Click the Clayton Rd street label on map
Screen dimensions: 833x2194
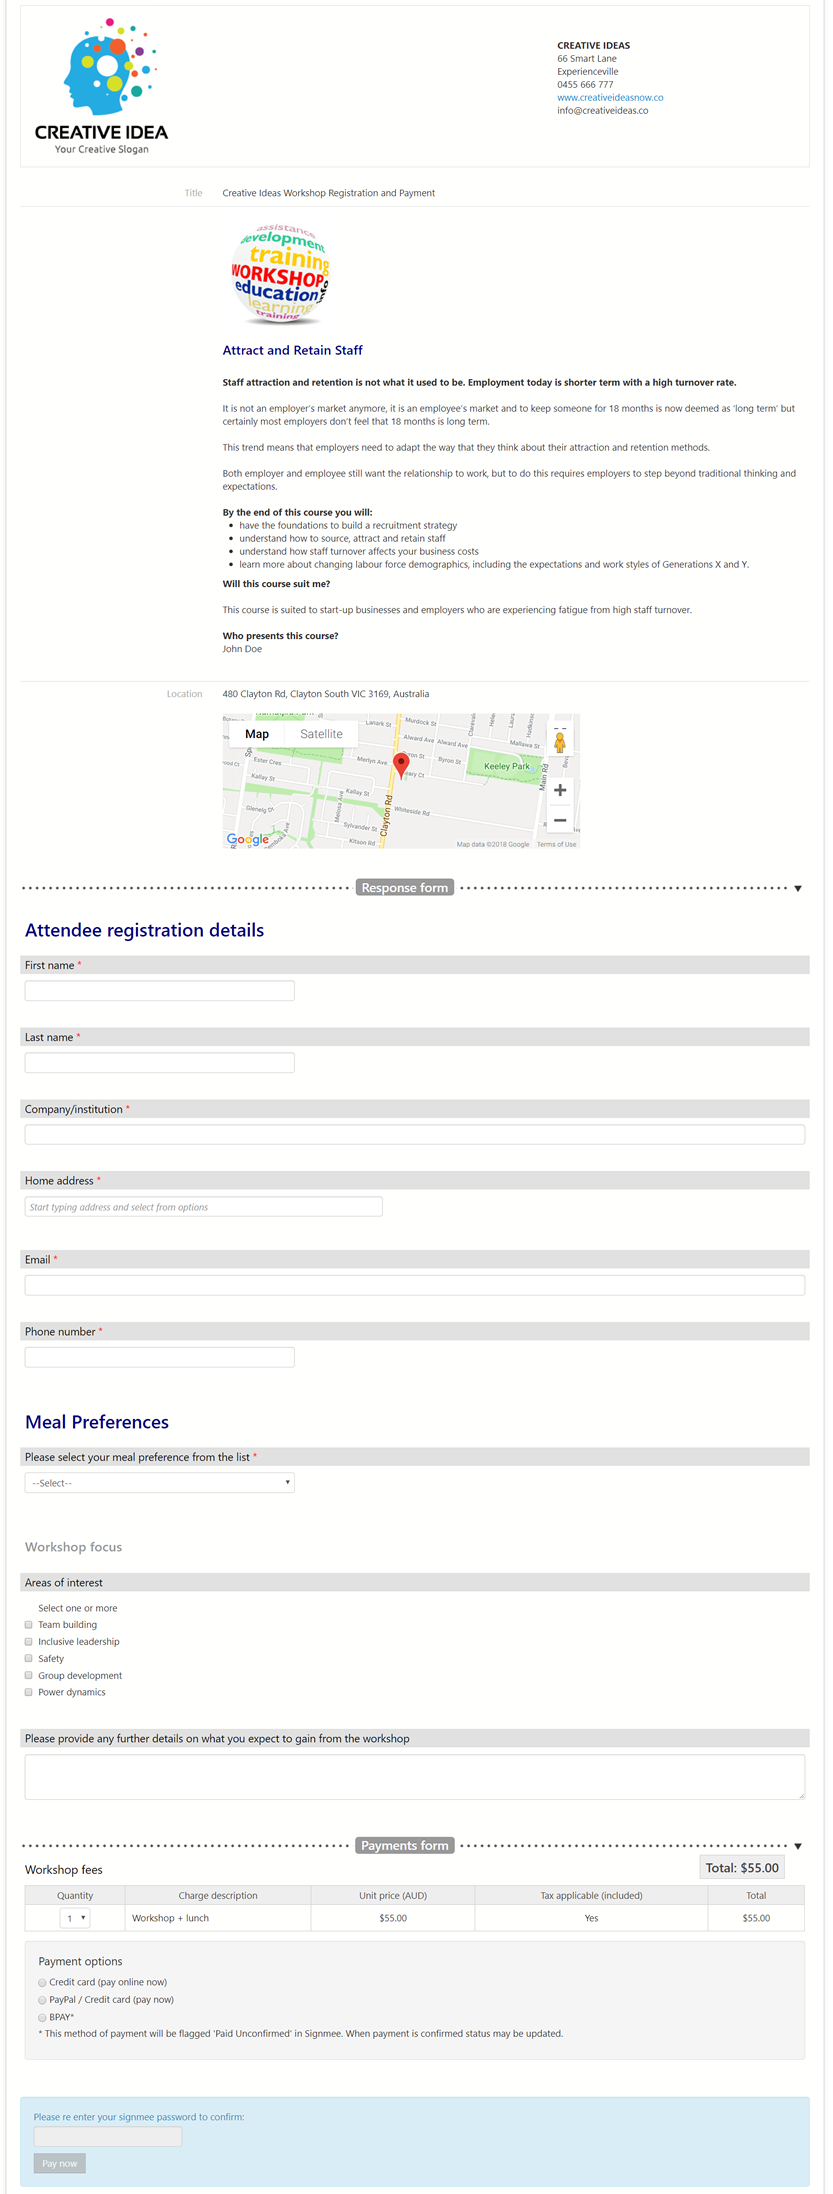pos(388,815)
